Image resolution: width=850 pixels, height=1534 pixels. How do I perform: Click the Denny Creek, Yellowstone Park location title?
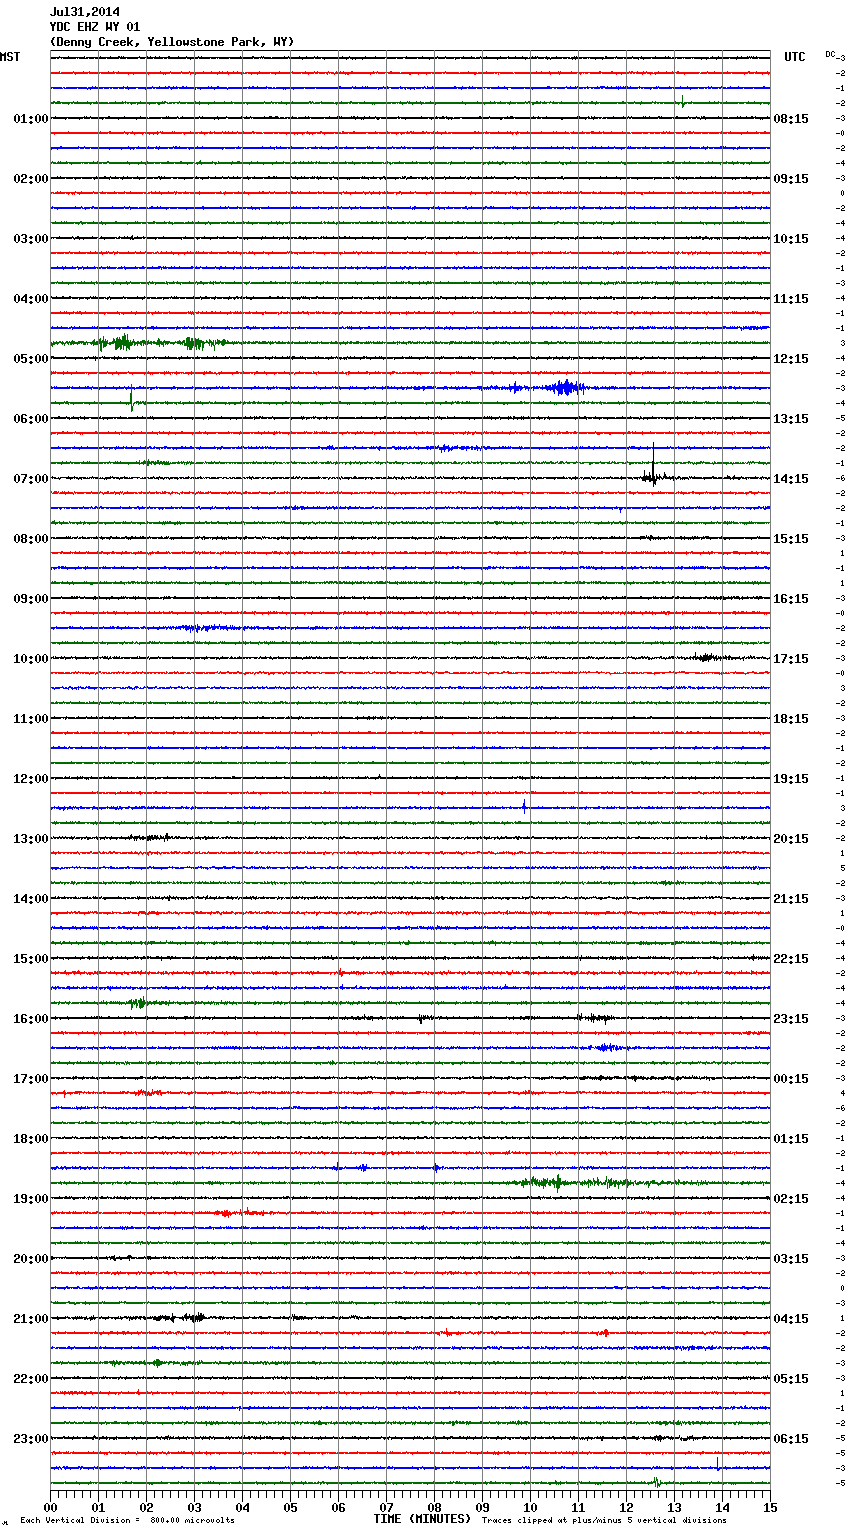click(x=171, y=42)
